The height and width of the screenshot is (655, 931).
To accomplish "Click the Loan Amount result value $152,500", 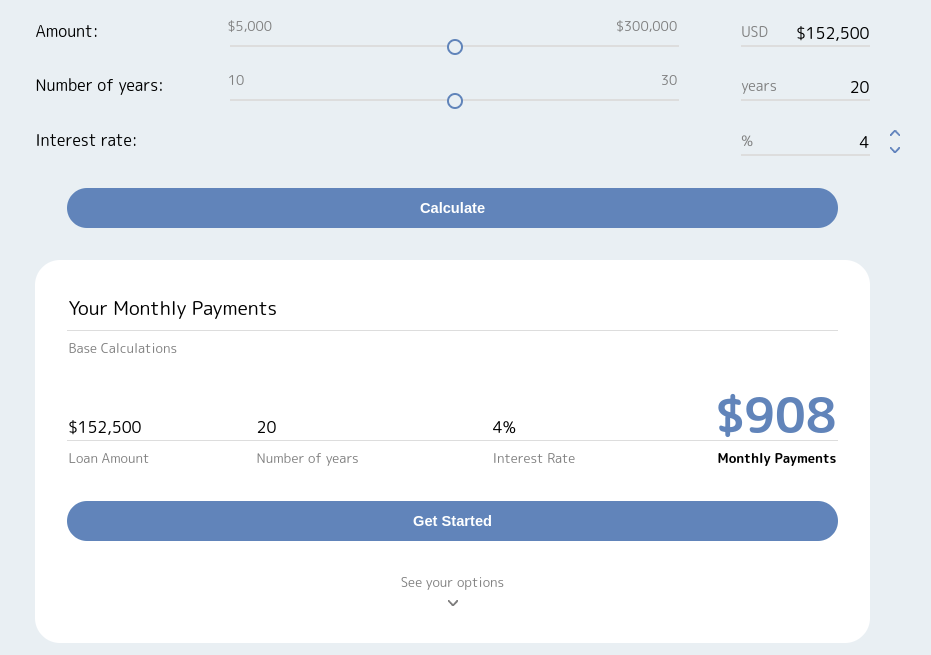I will [x=104, y=427].
